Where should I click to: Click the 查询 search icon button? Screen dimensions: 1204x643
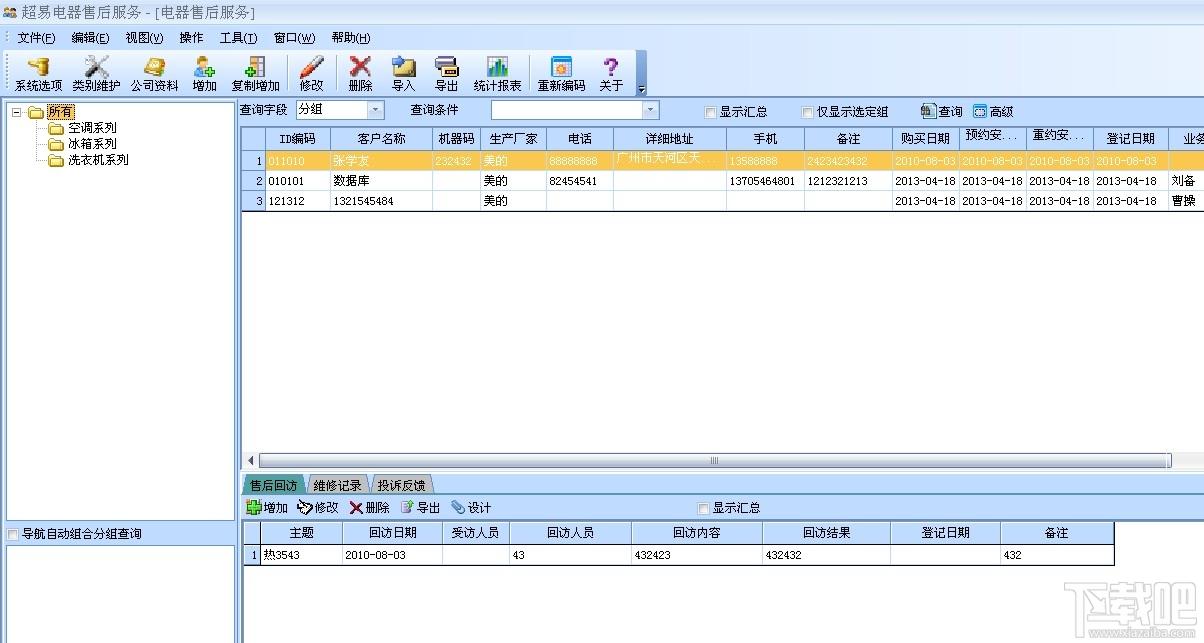point(942,112)
